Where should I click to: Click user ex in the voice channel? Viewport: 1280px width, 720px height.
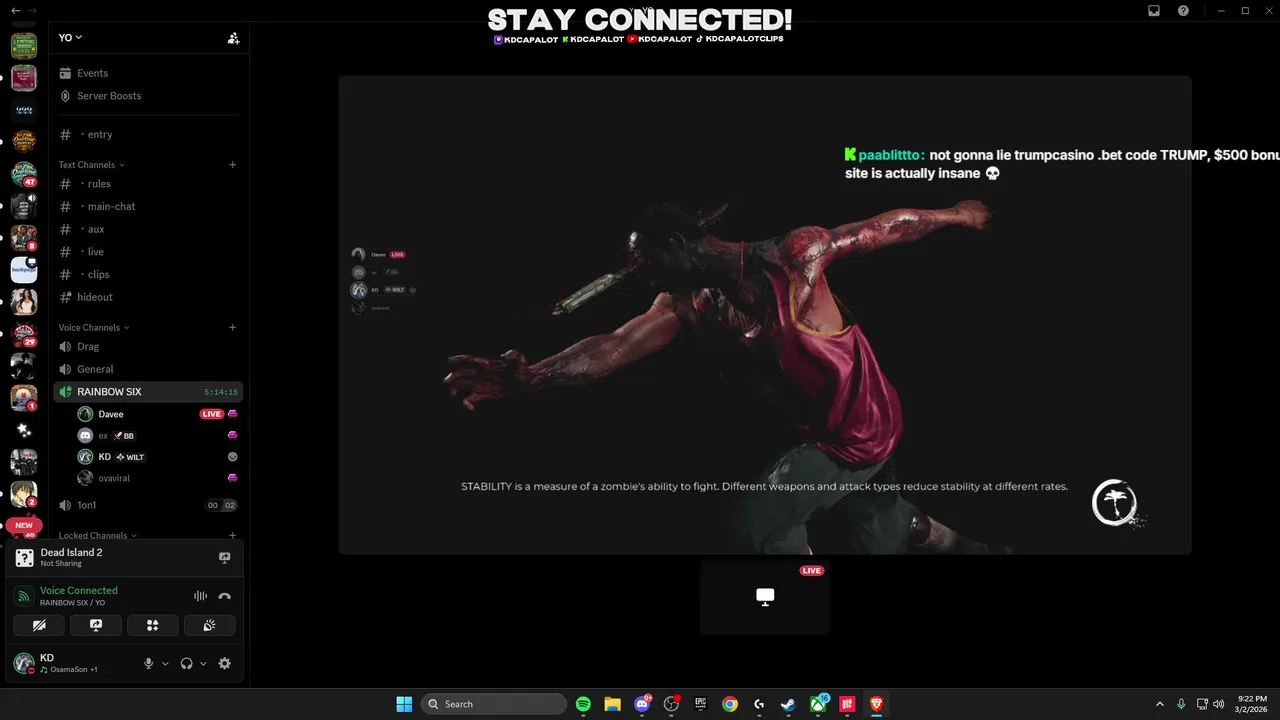point(103,436)
